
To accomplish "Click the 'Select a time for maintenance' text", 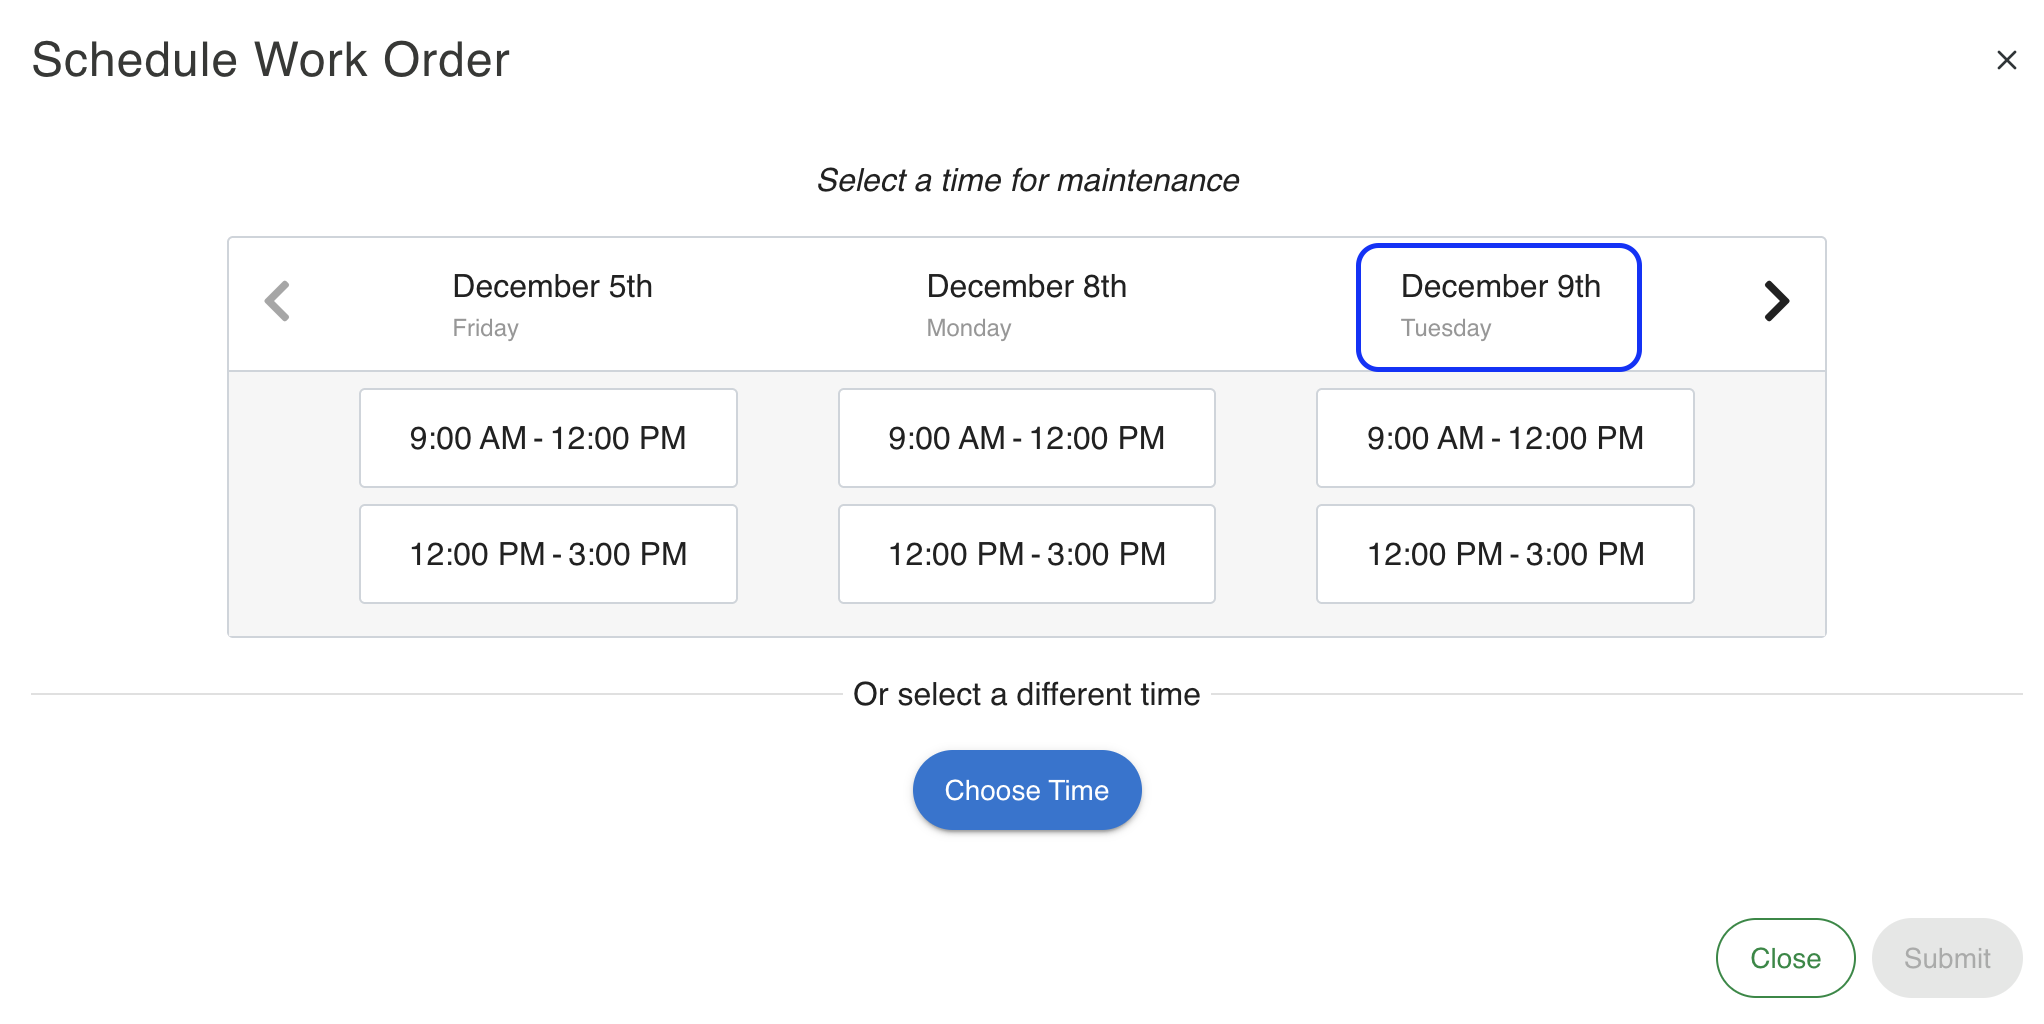I will tap(1027, 180).
